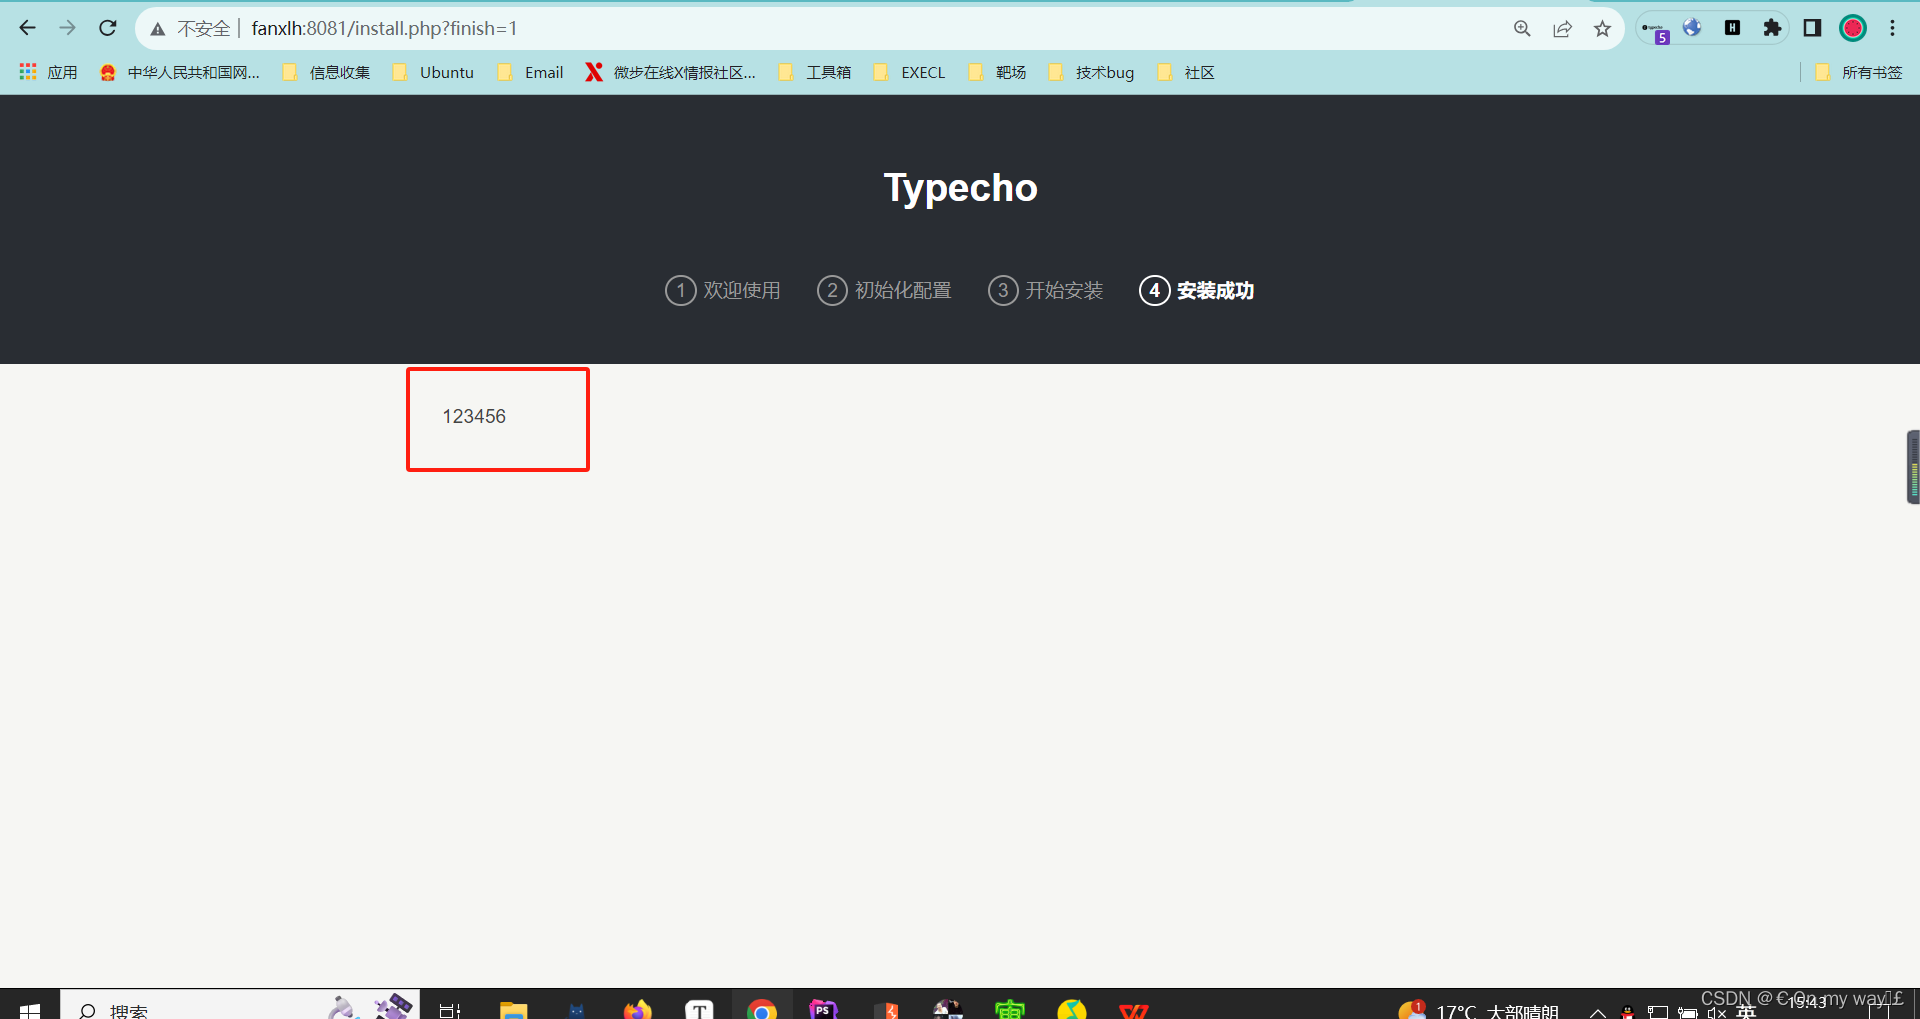Open the black H extension icon
The width and height of the screenshot is (1920, 1019).
click(x=1732, y=28)
